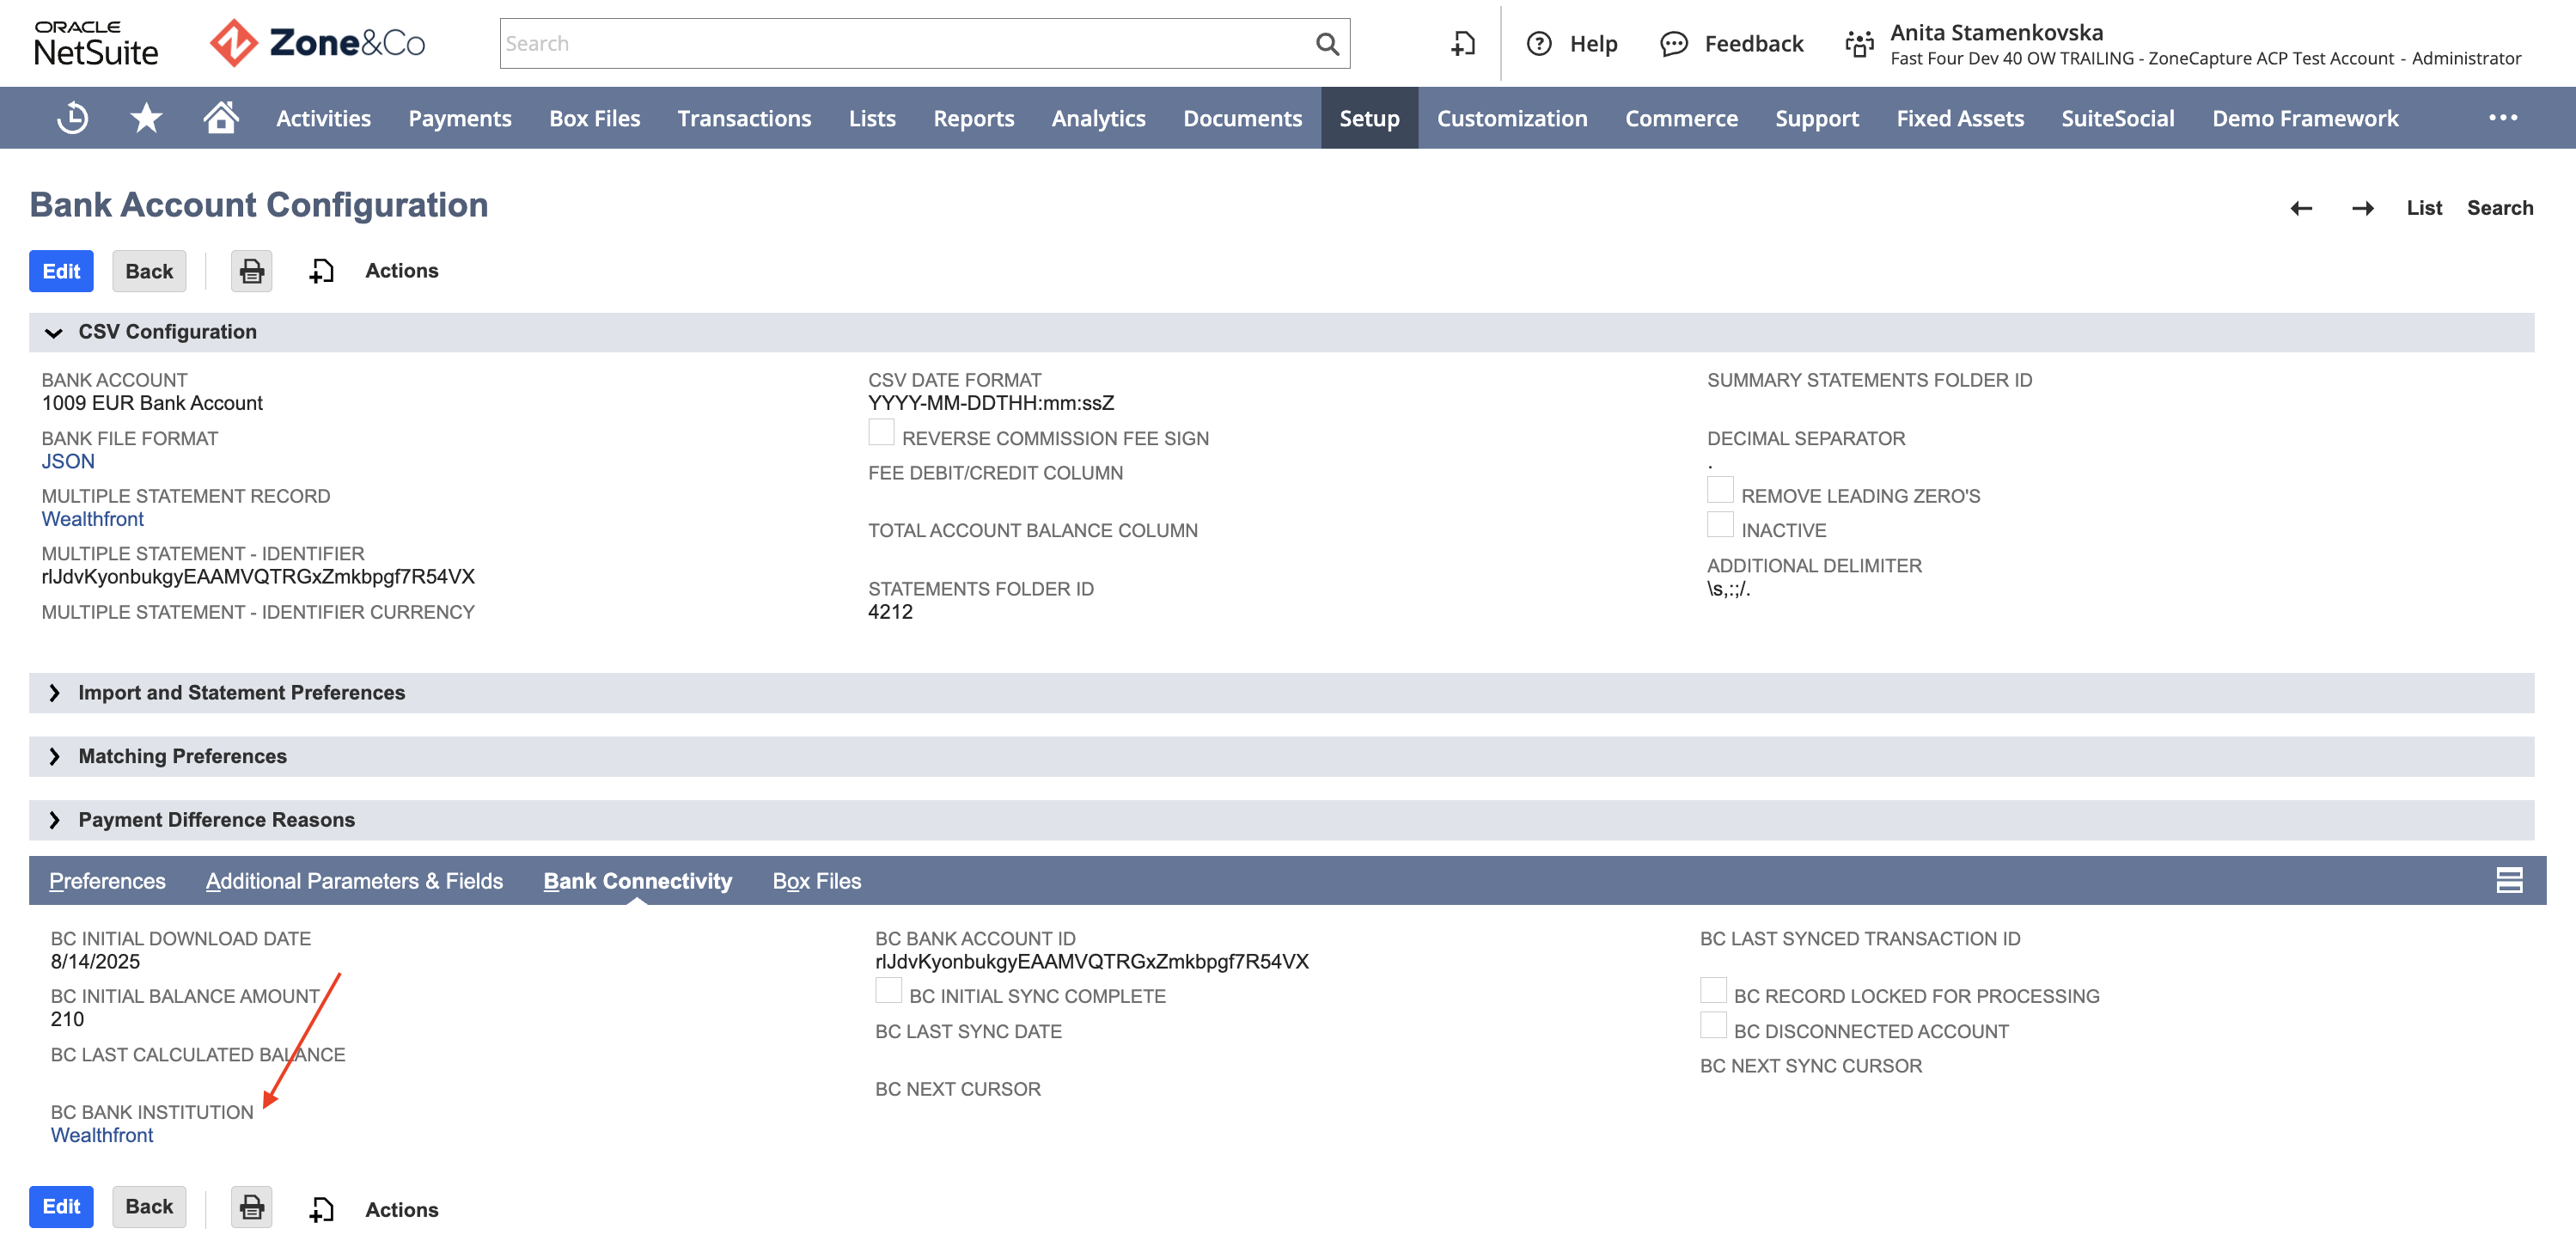Click the Feedback speech bubble icon
The image size is (2576, 1253).
(1674, 44)
